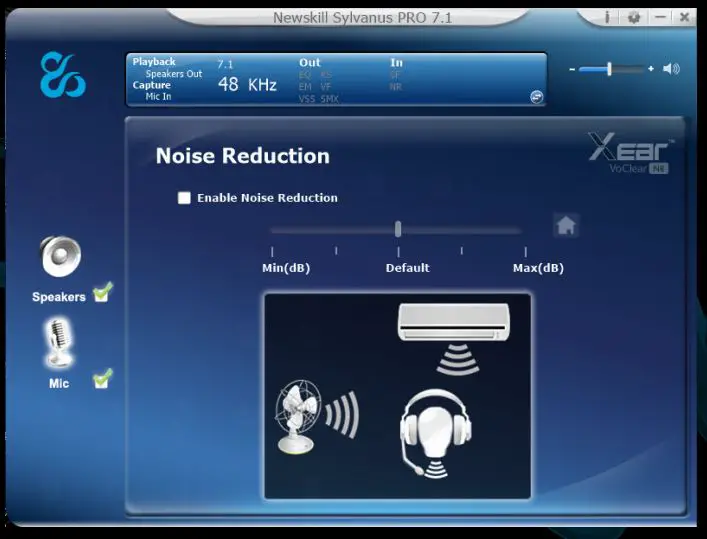
Task: Mute audio with the speaker icon
Action: tap(671, 69)
